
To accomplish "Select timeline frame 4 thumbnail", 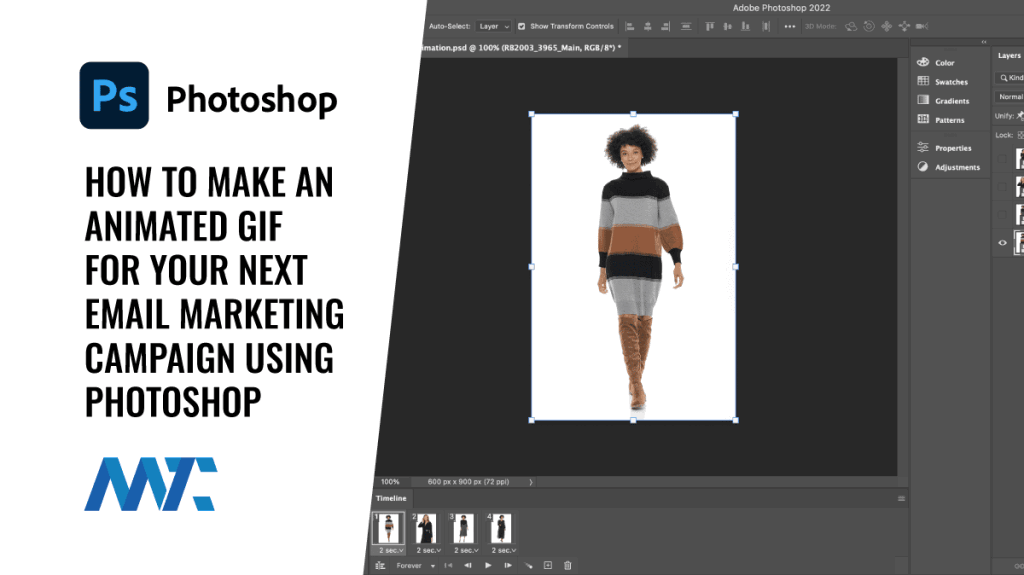I will pos(501,529).
